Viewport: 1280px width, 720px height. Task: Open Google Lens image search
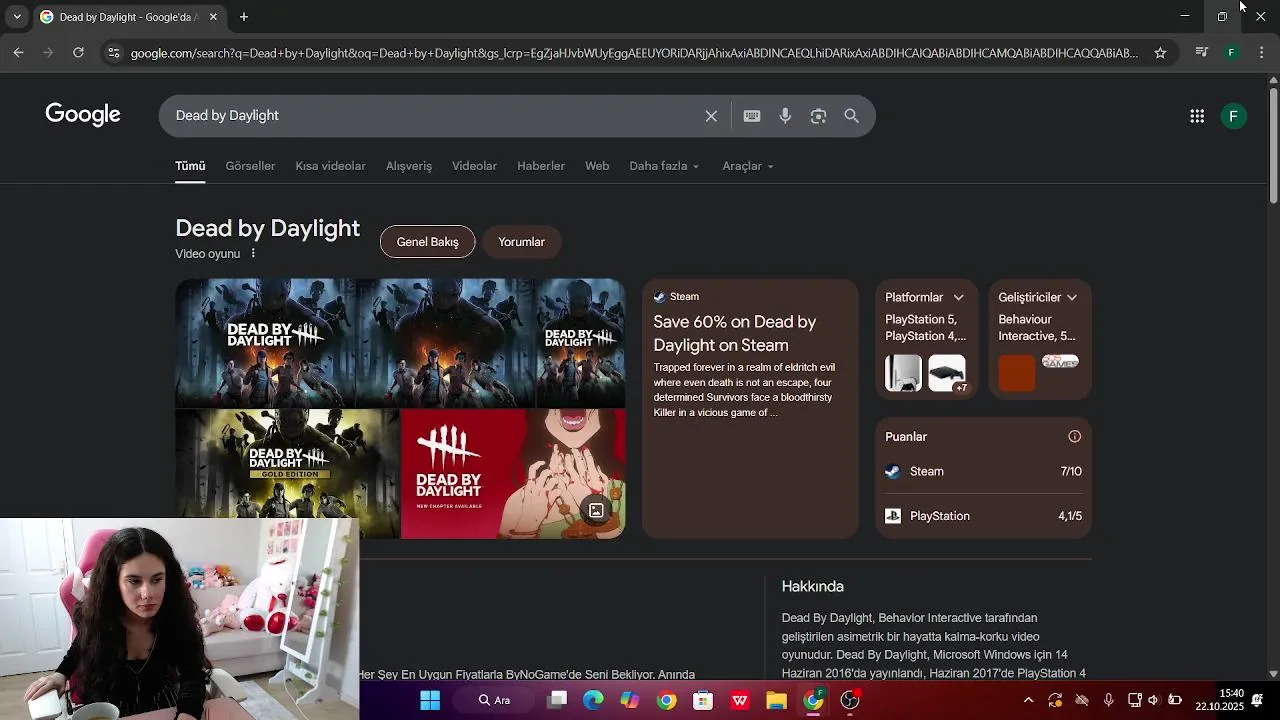tap(818, 116)
